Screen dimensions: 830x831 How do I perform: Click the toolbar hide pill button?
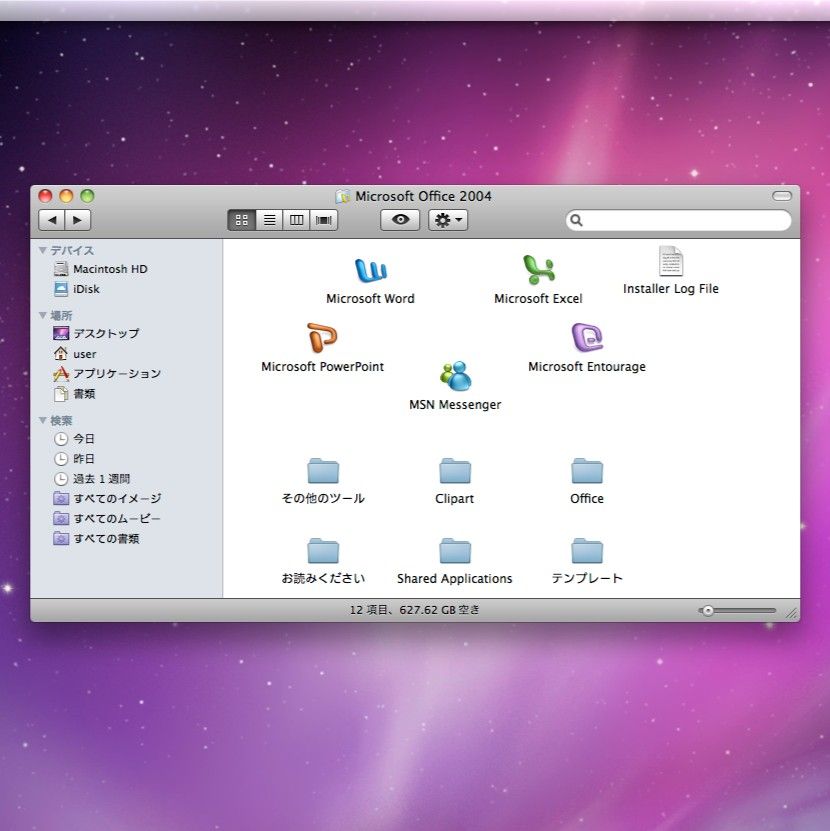click(782, 196)
